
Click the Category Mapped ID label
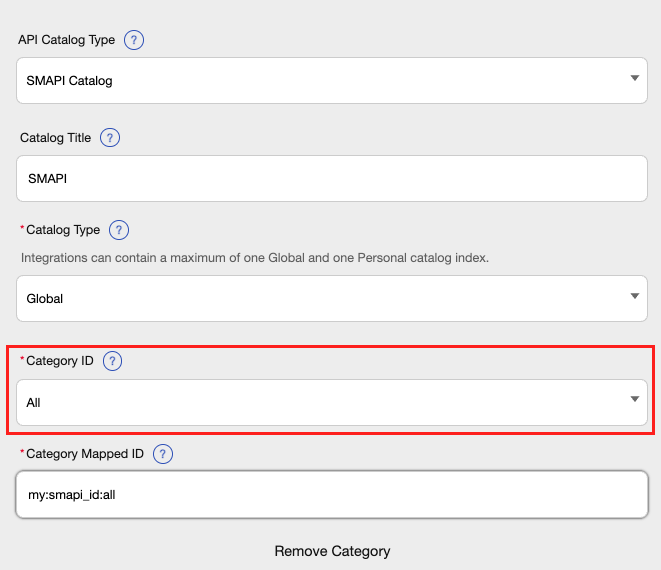click(x=85, y=454)
